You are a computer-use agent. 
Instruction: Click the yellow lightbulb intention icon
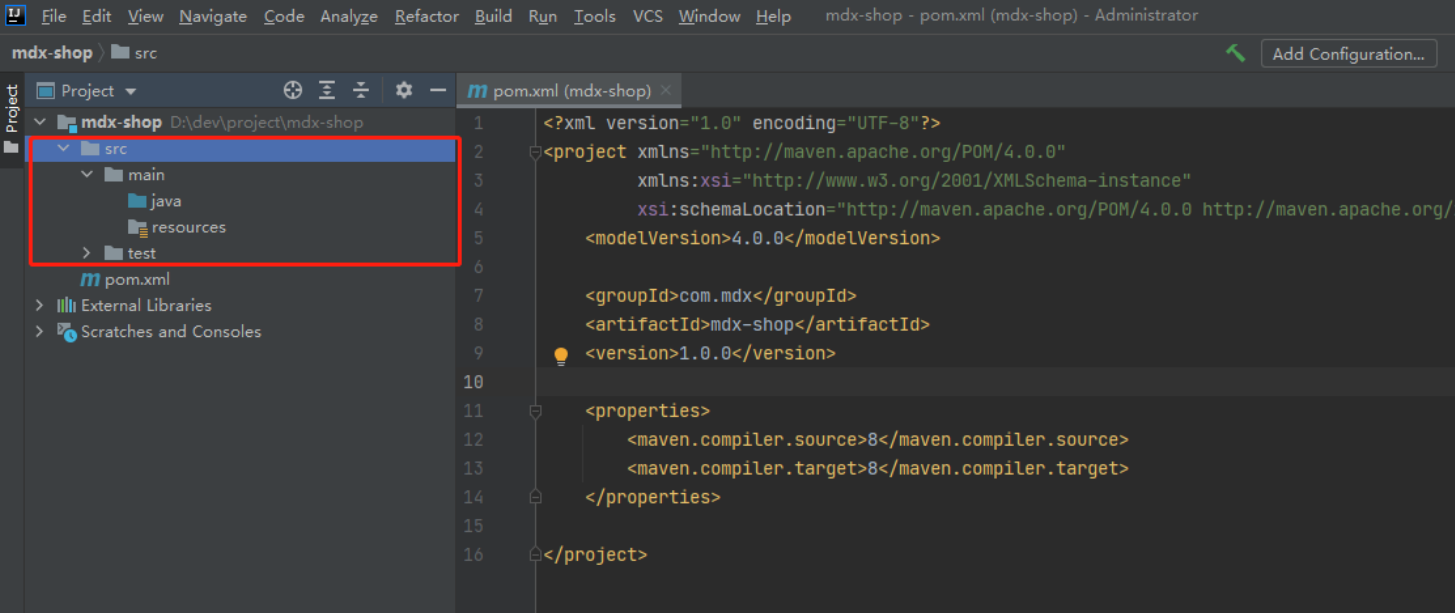tap(561, 355)
